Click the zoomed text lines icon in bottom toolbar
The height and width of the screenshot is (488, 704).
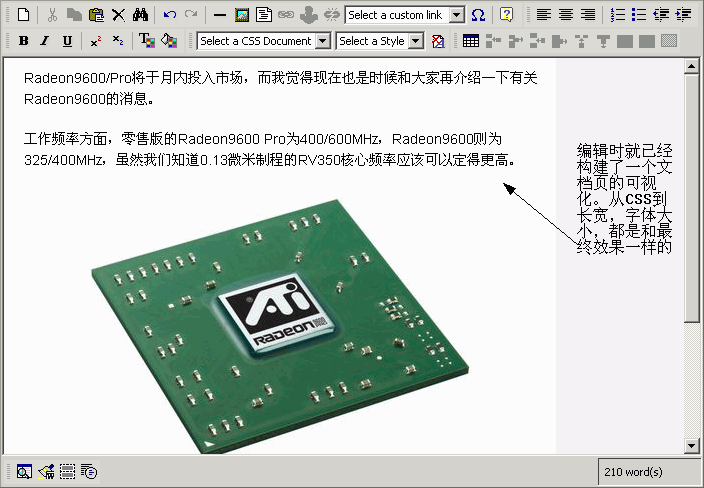point(89,472)
